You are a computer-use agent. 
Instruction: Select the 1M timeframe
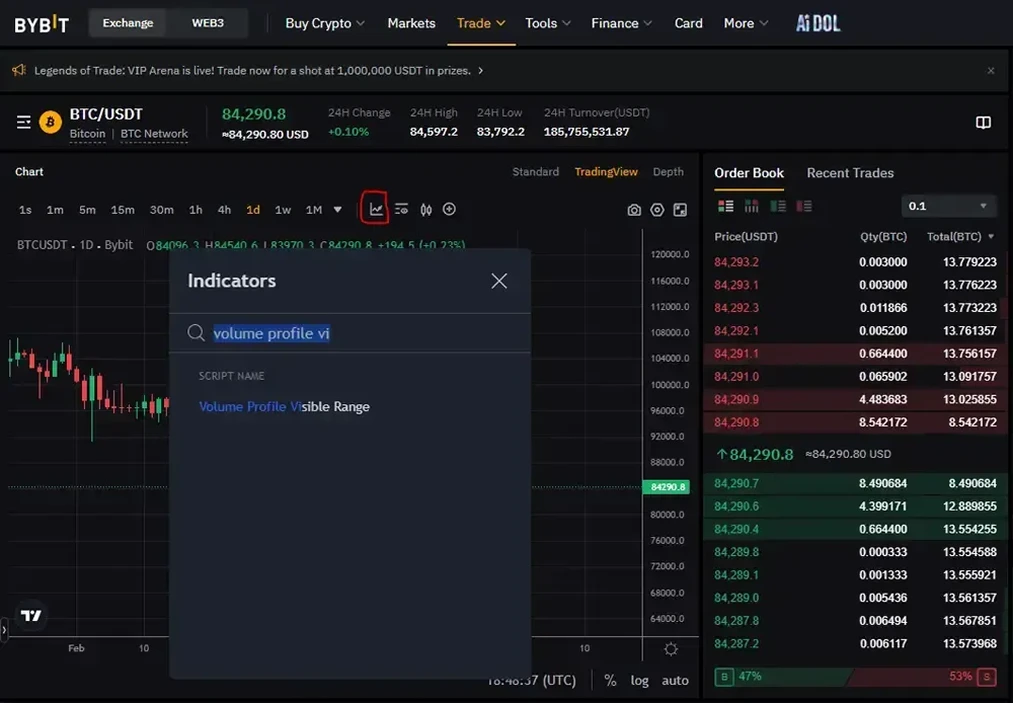coord(313,210)
